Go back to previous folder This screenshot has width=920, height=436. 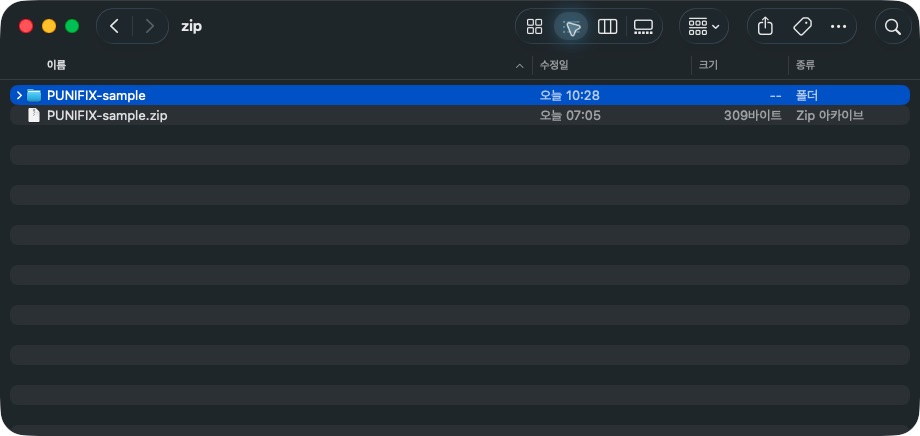(x=114, y=26)
